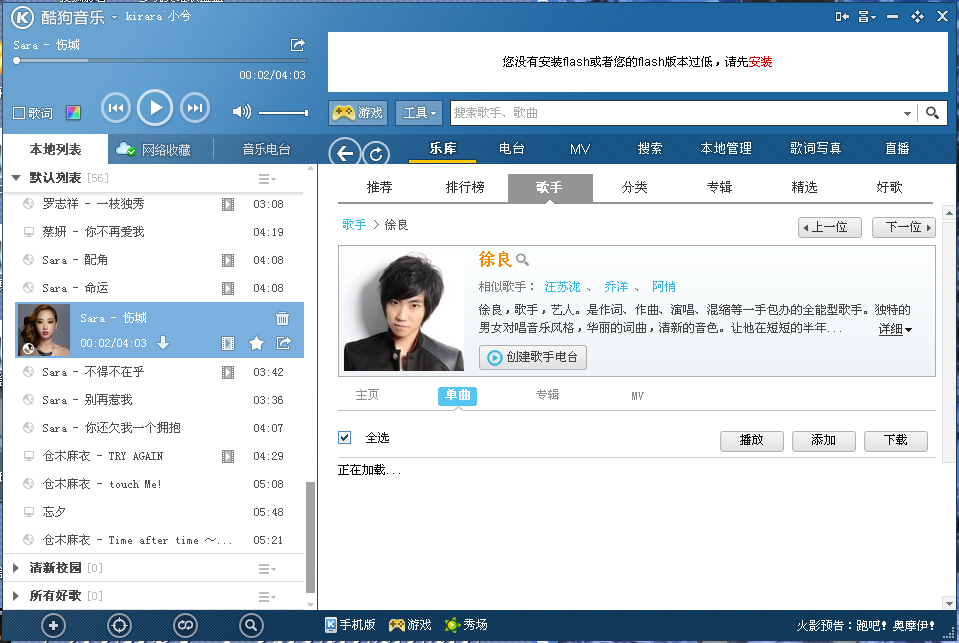Mute the volume speaker icon
959x643 pixels.
point(241,112)
